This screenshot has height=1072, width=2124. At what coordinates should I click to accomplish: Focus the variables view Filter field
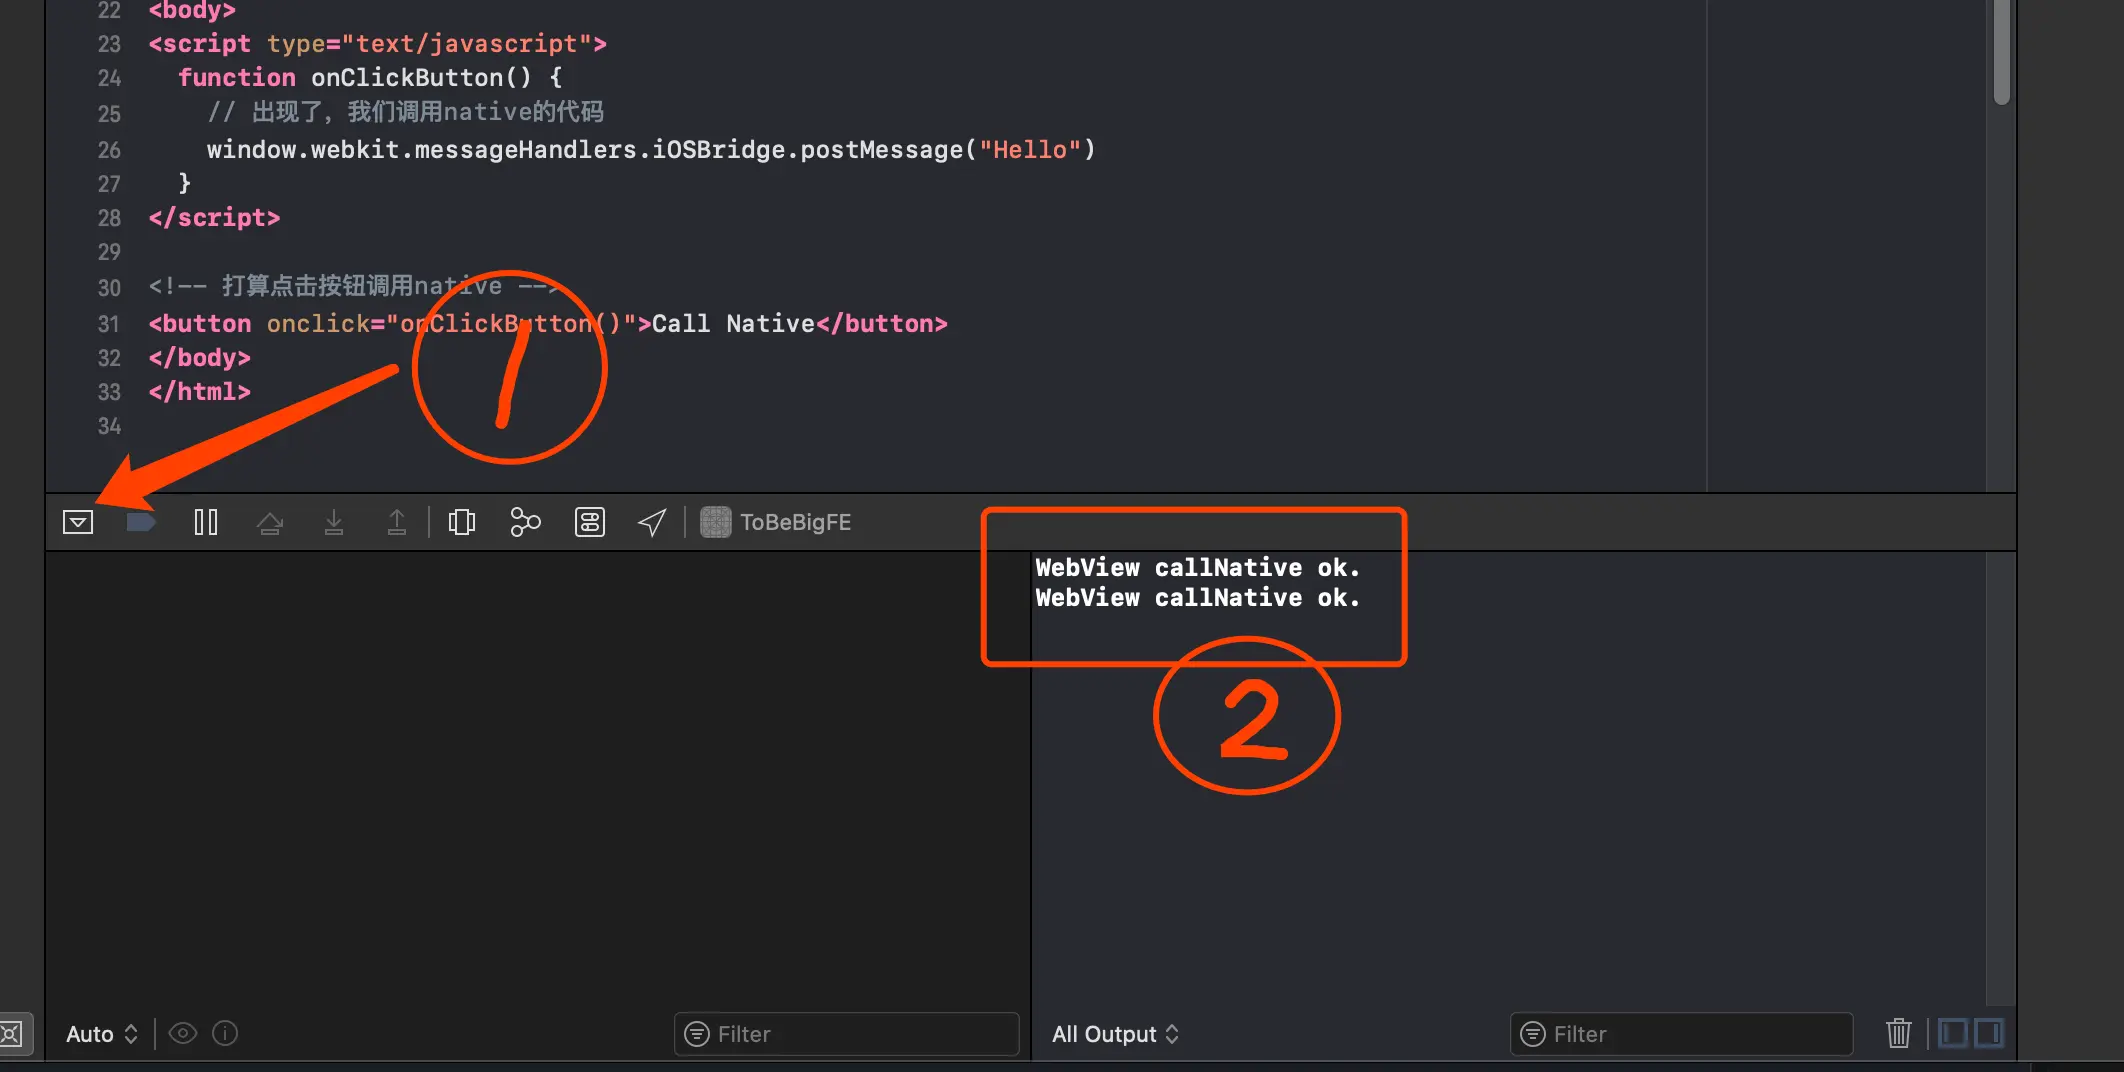(847, 1034)
